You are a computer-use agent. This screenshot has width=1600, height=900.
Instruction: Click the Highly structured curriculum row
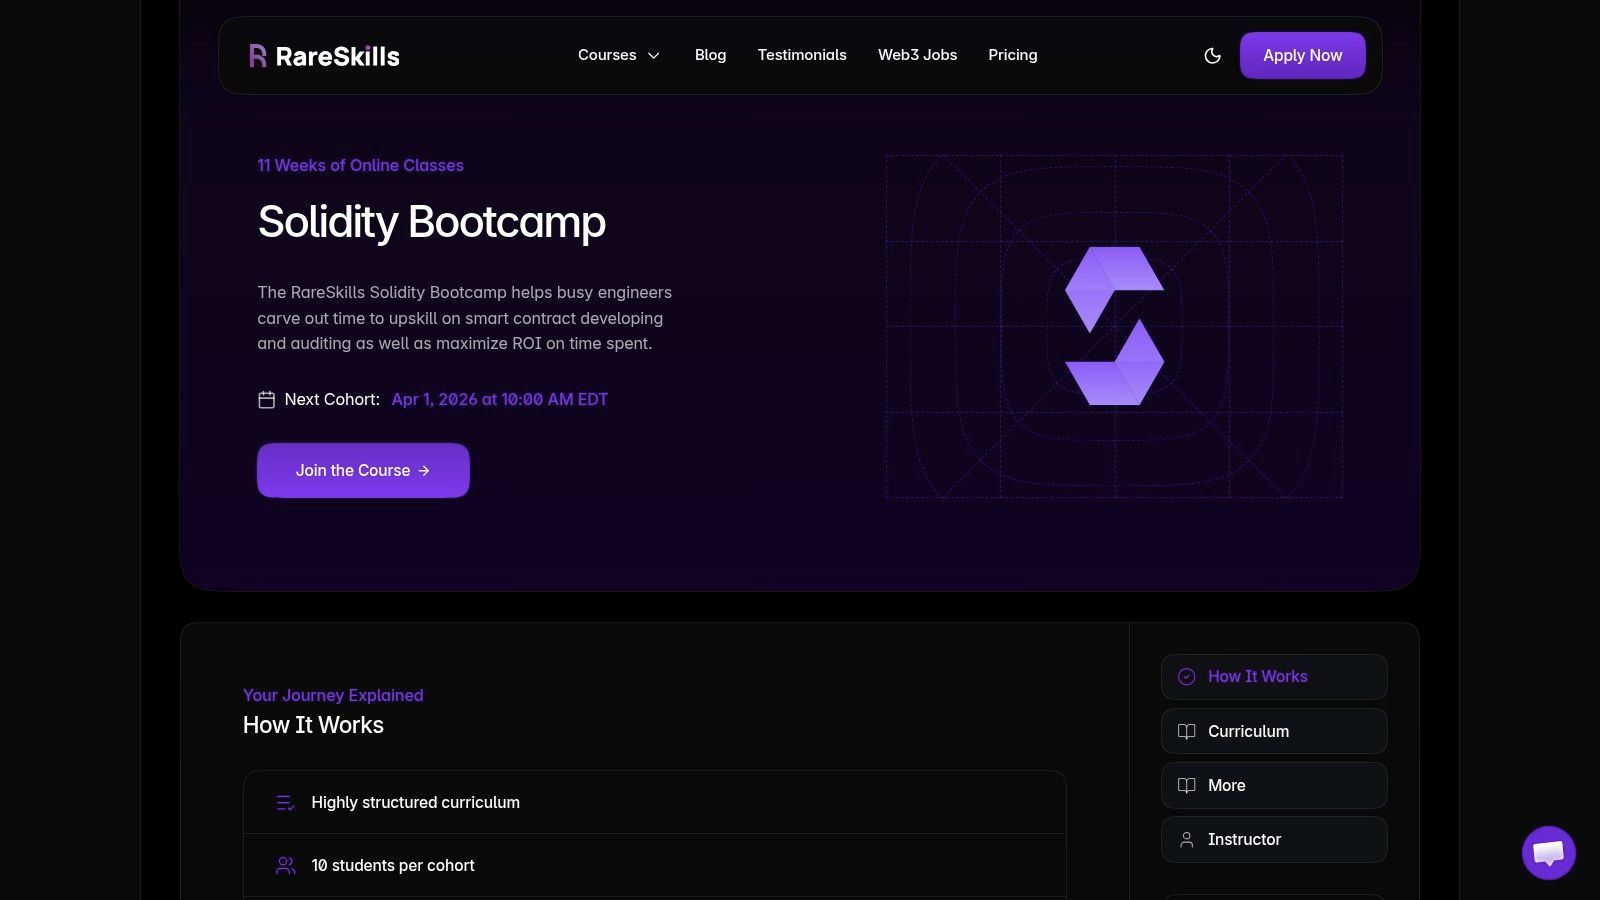pyautogui.click(x=654, y=802)
